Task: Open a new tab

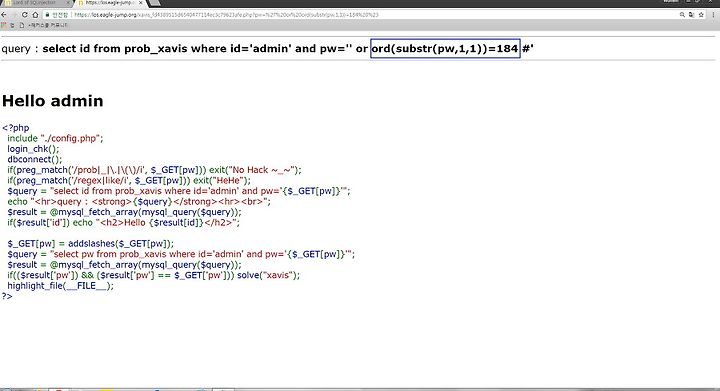Action: [155, 3]
